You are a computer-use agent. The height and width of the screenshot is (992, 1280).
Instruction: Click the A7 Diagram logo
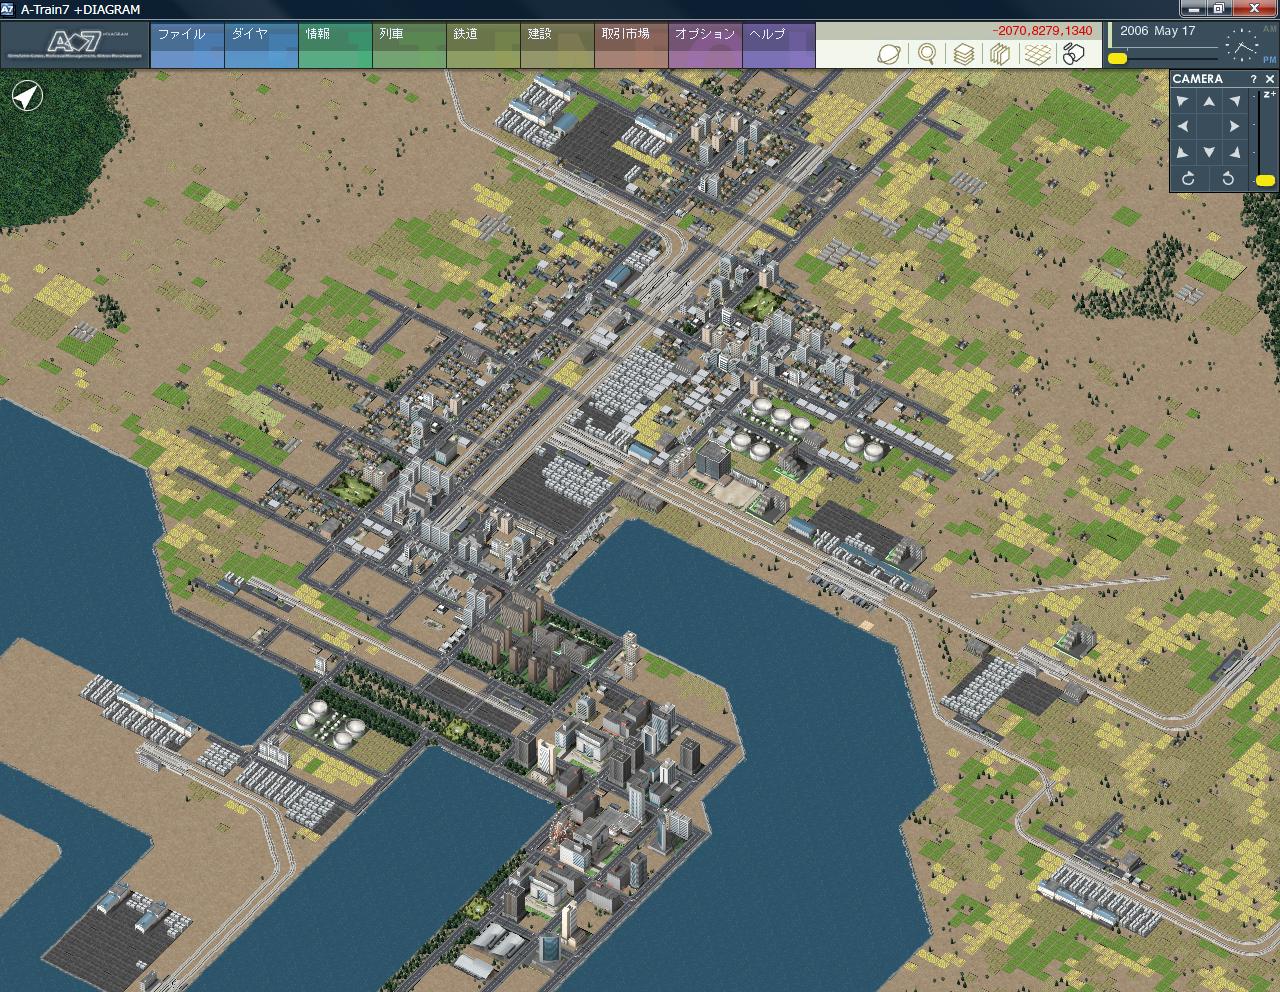(75, 46)
